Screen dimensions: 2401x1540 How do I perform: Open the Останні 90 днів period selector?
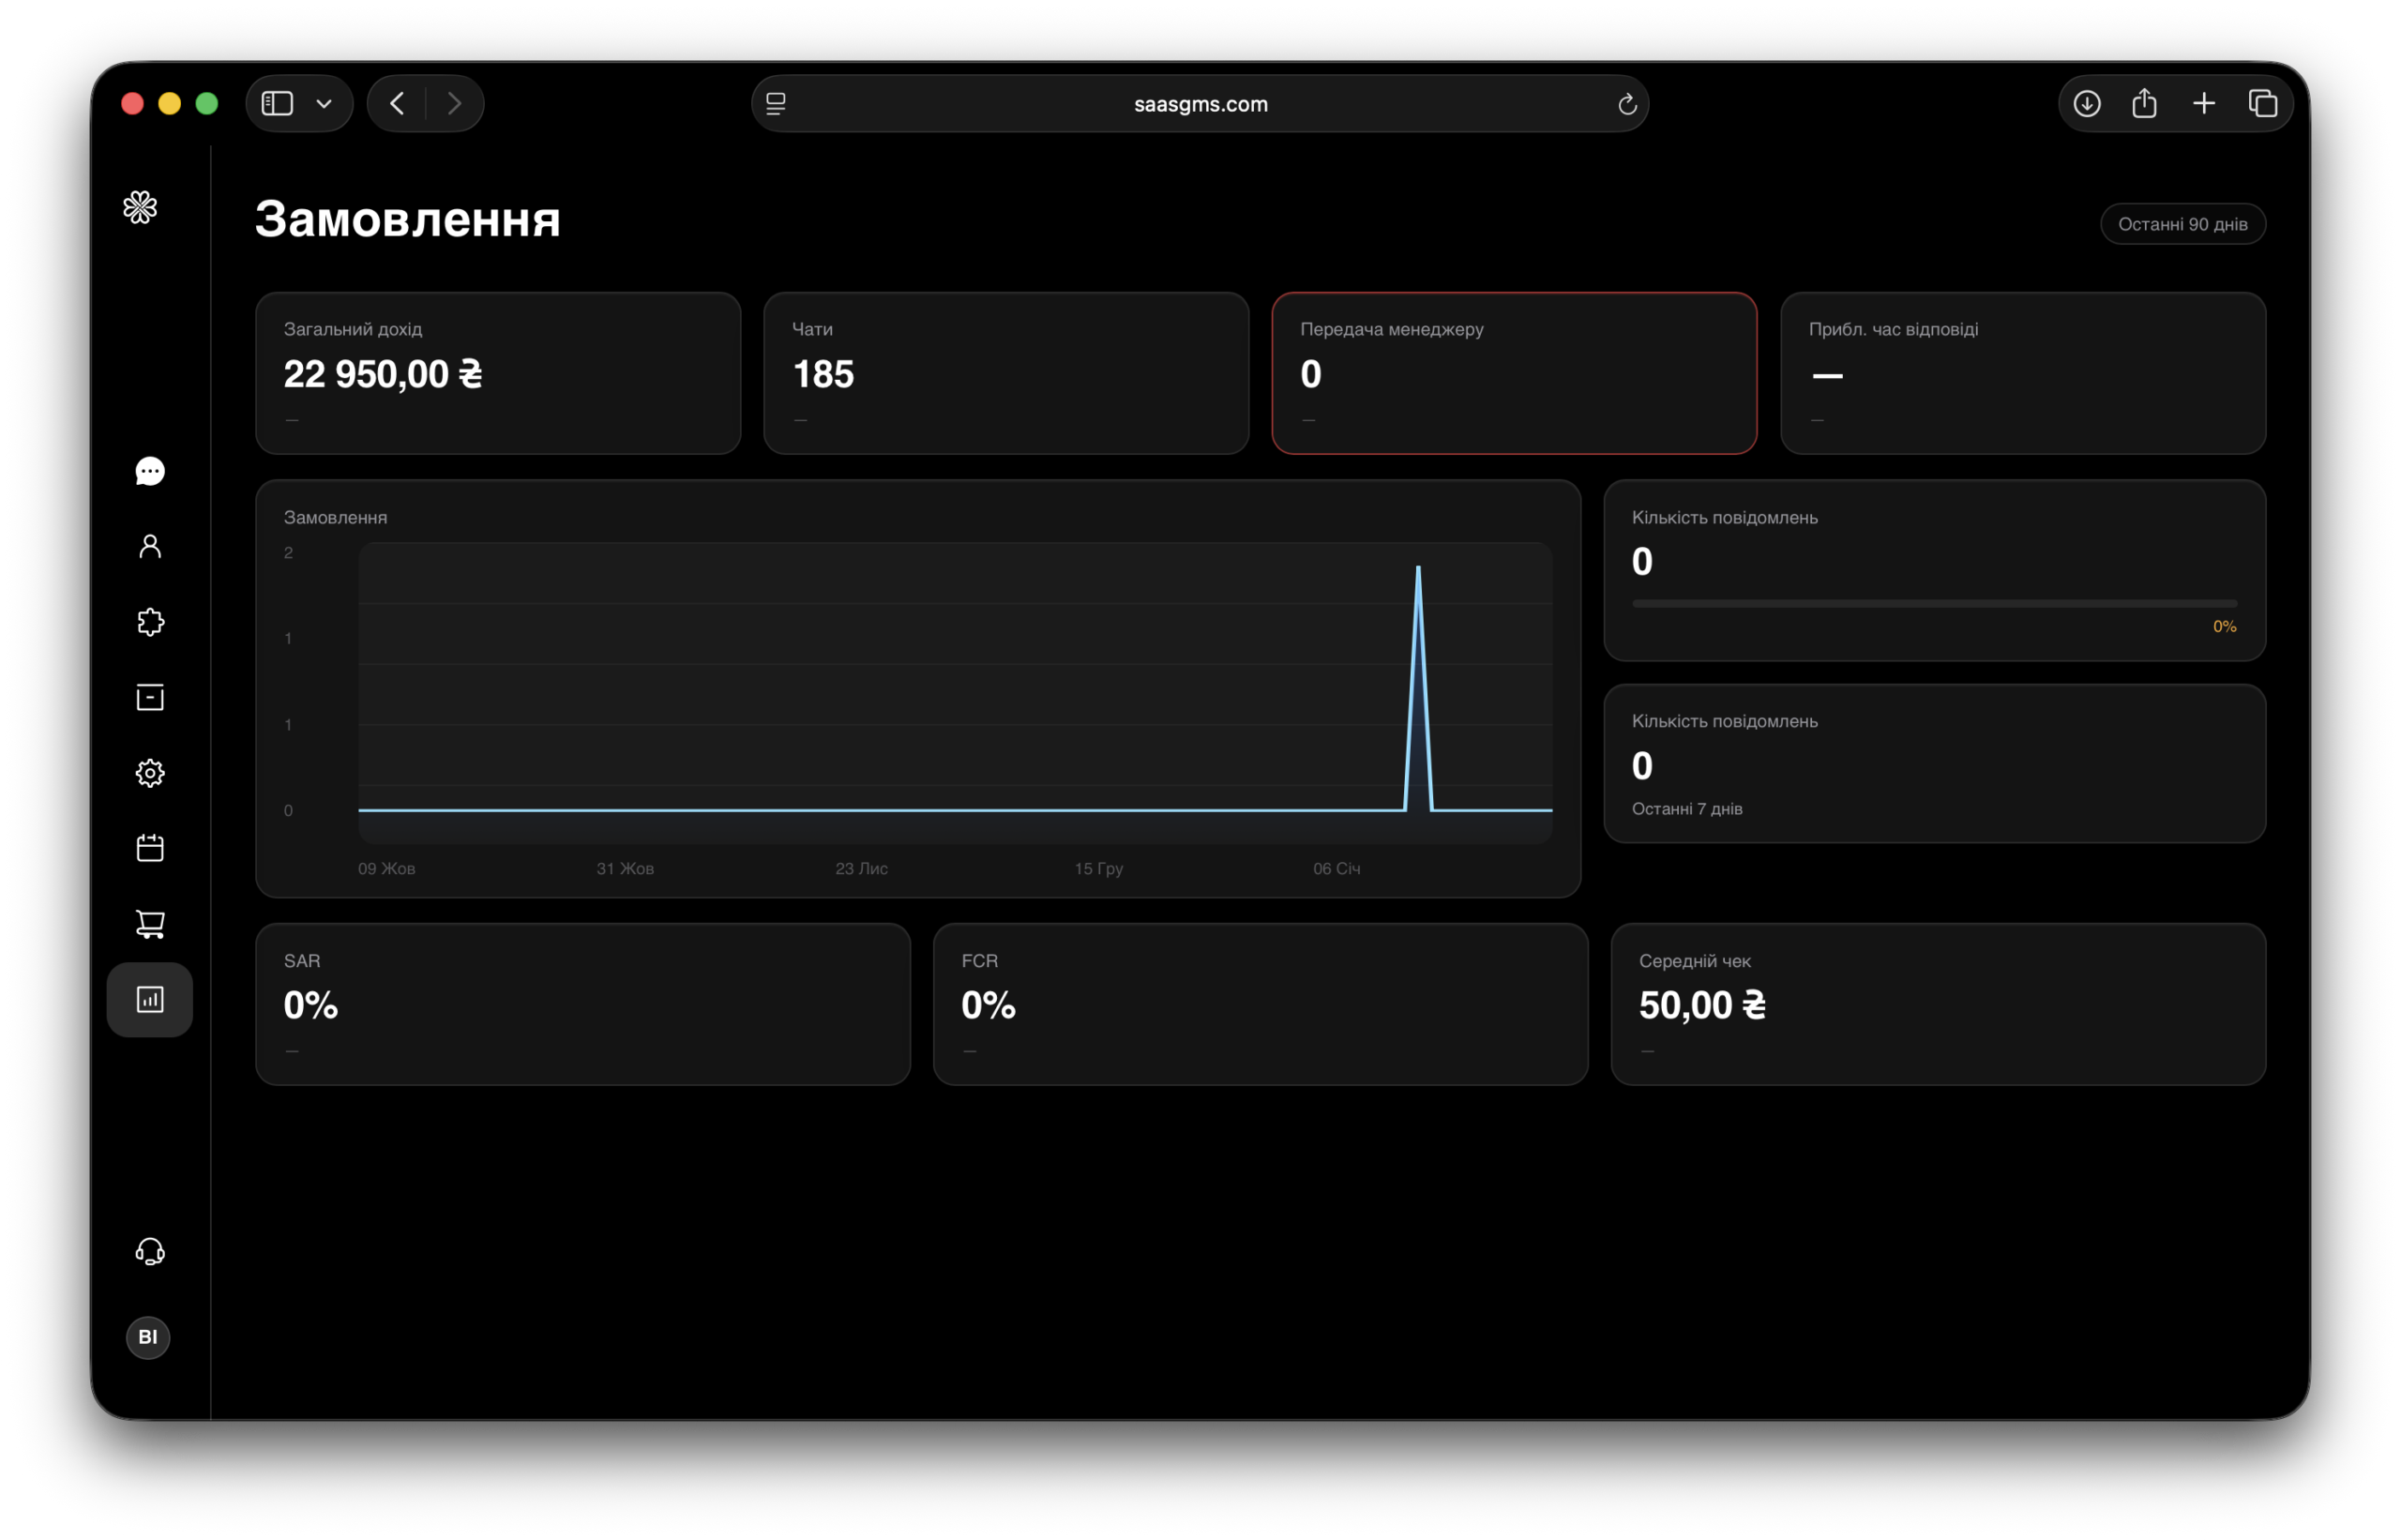(2182, 224)
